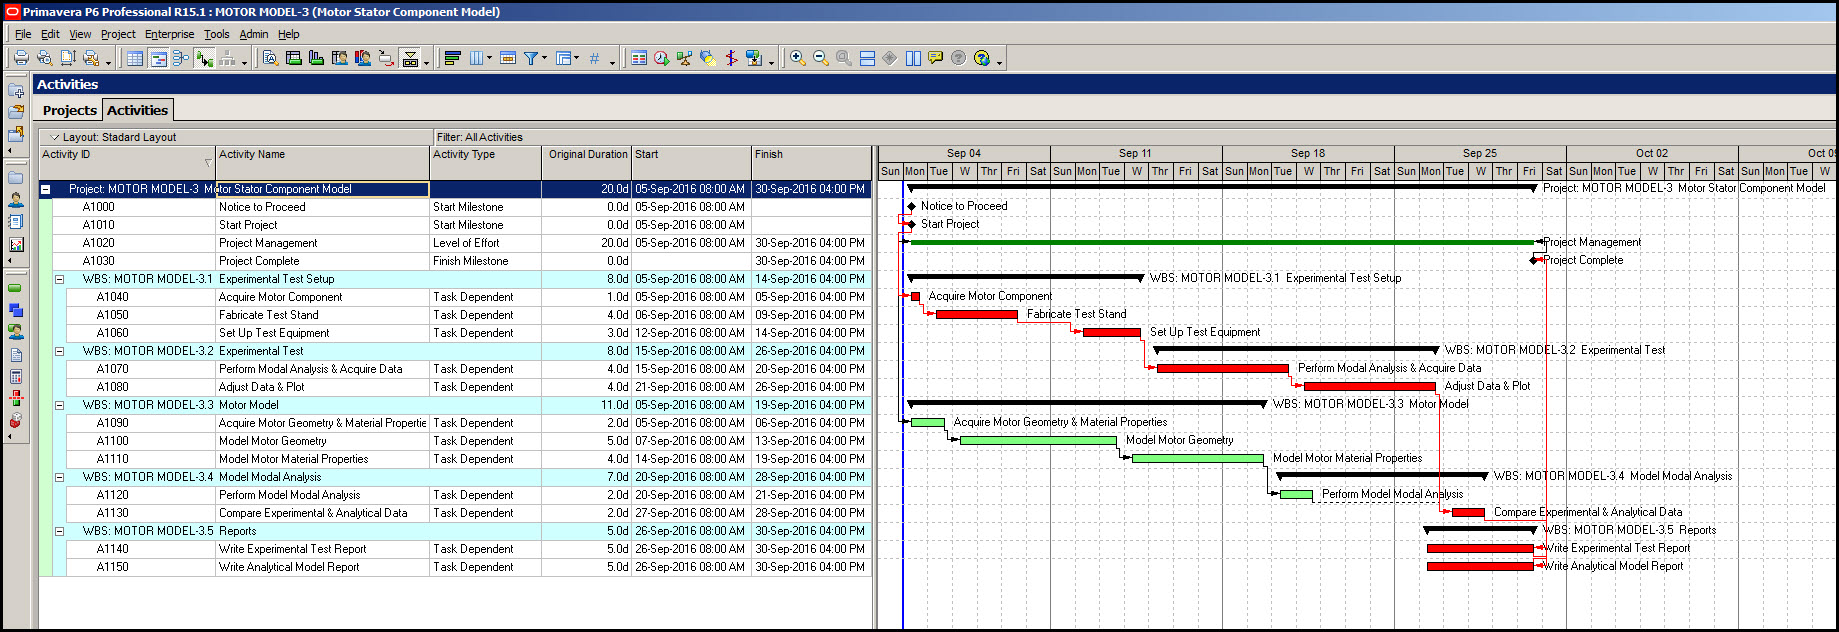Open the Project menu
1839x632 pixels.
[118, 34]
